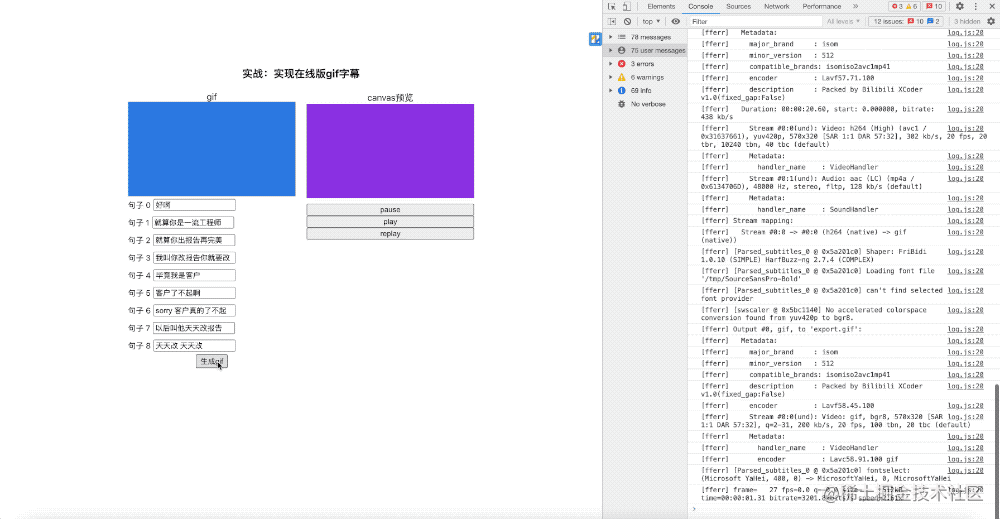The image size is (1000, 519).
Task: Select the 69 info filter row
Action: pyautogui.click(x=644, y=91)
